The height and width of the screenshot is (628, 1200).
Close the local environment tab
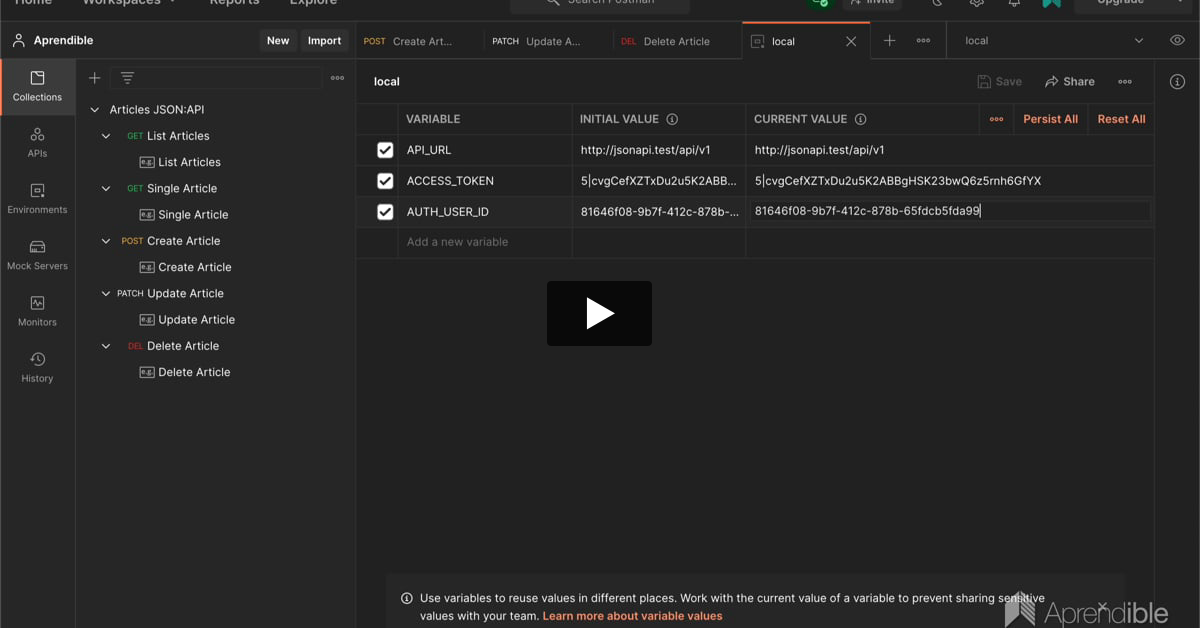pos(851,41)
